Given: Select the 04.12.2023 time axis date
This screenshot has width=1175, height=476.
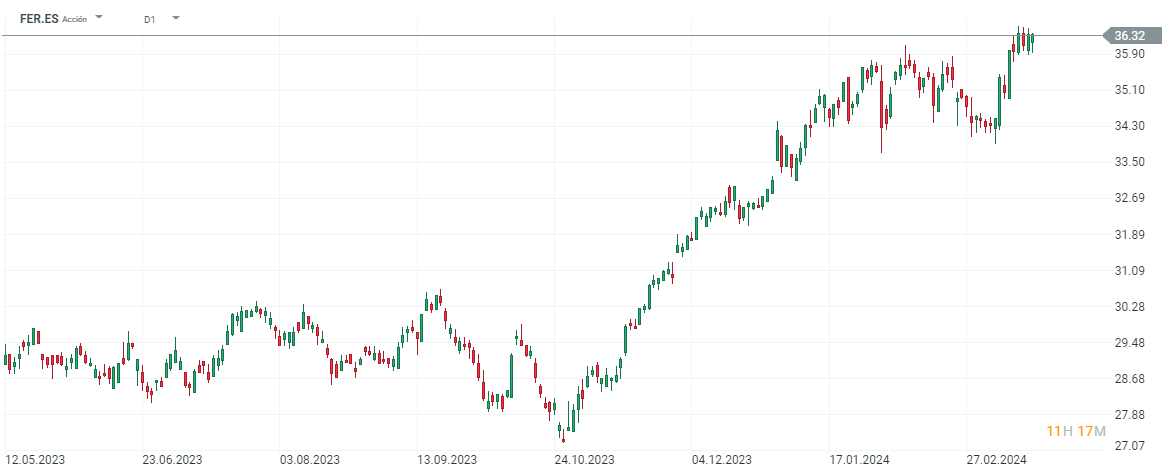Looking at the screenshot, I should click(x=722, y=460).
